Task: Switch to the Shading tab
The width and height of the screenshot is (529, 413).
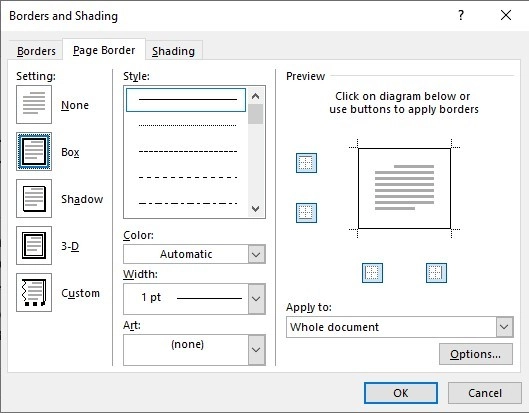Action: 174,51
